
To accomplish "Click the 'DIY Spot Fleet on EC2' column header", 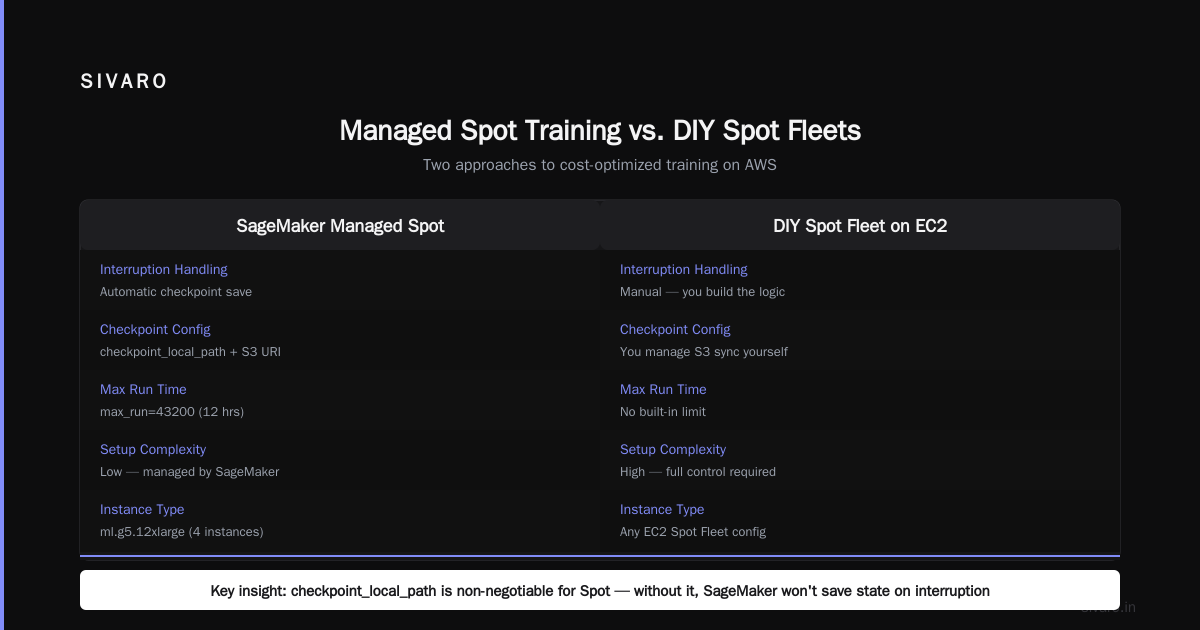I will 860,226.
